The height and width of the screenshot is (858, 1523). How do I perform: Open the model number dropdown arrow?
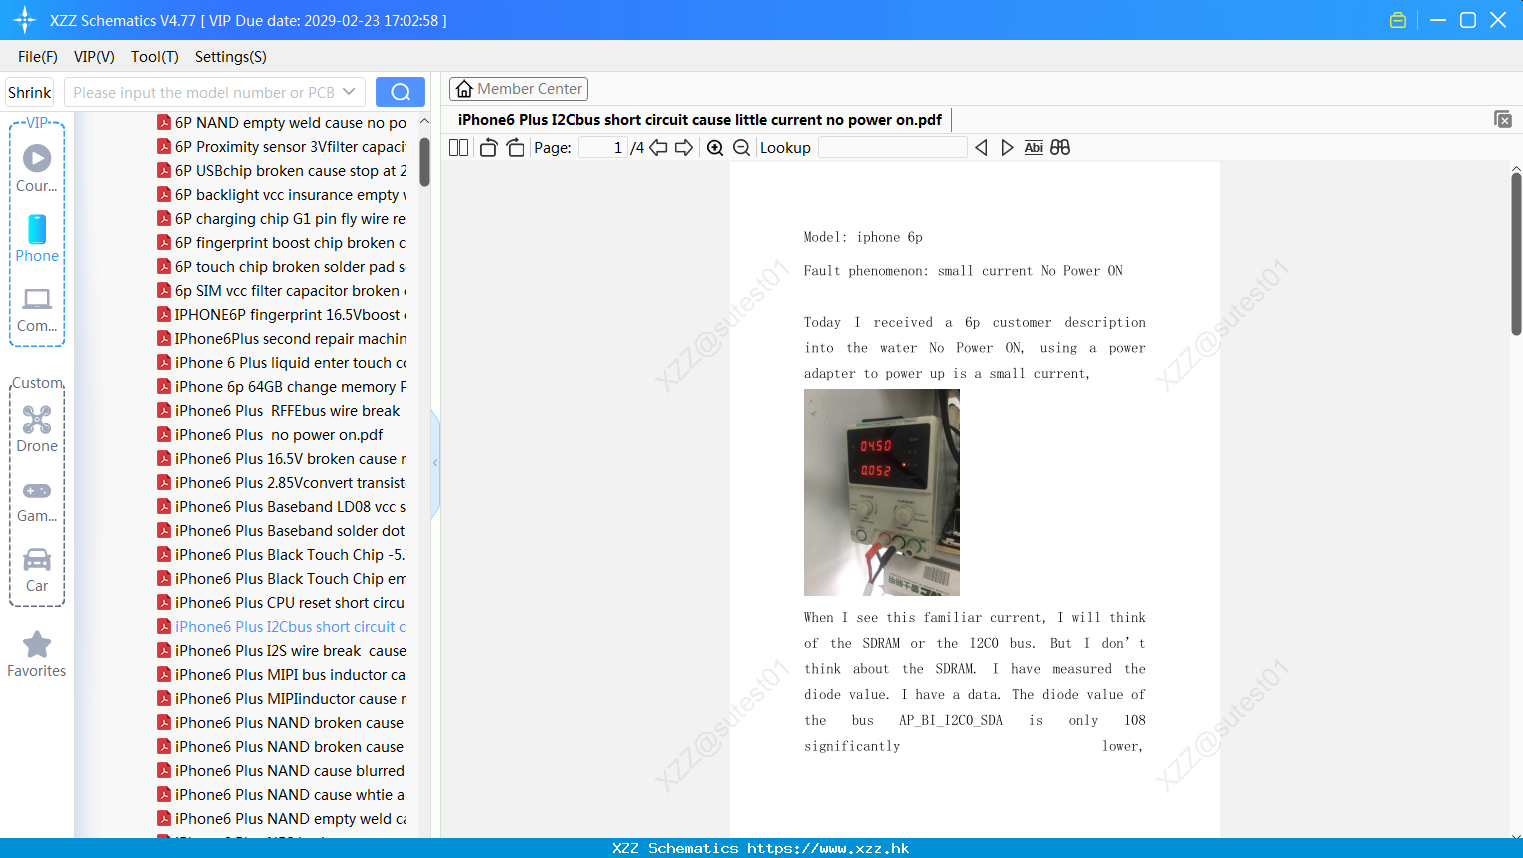pos(349,92)
